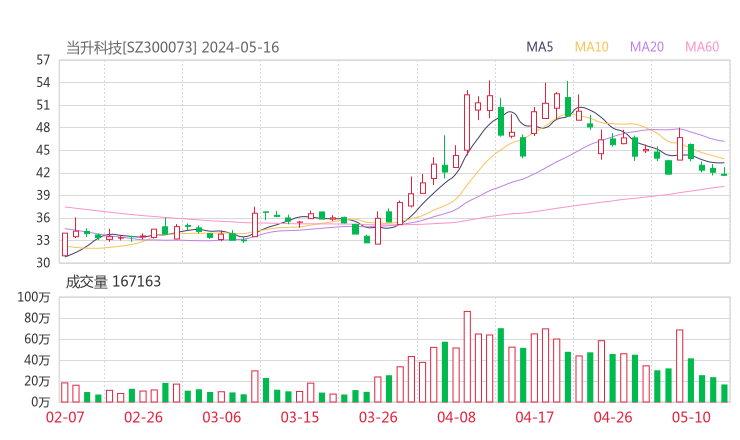The image size is (740, 440).
Task: Click the 03-15 date label
Action: [x=300, y=417]
